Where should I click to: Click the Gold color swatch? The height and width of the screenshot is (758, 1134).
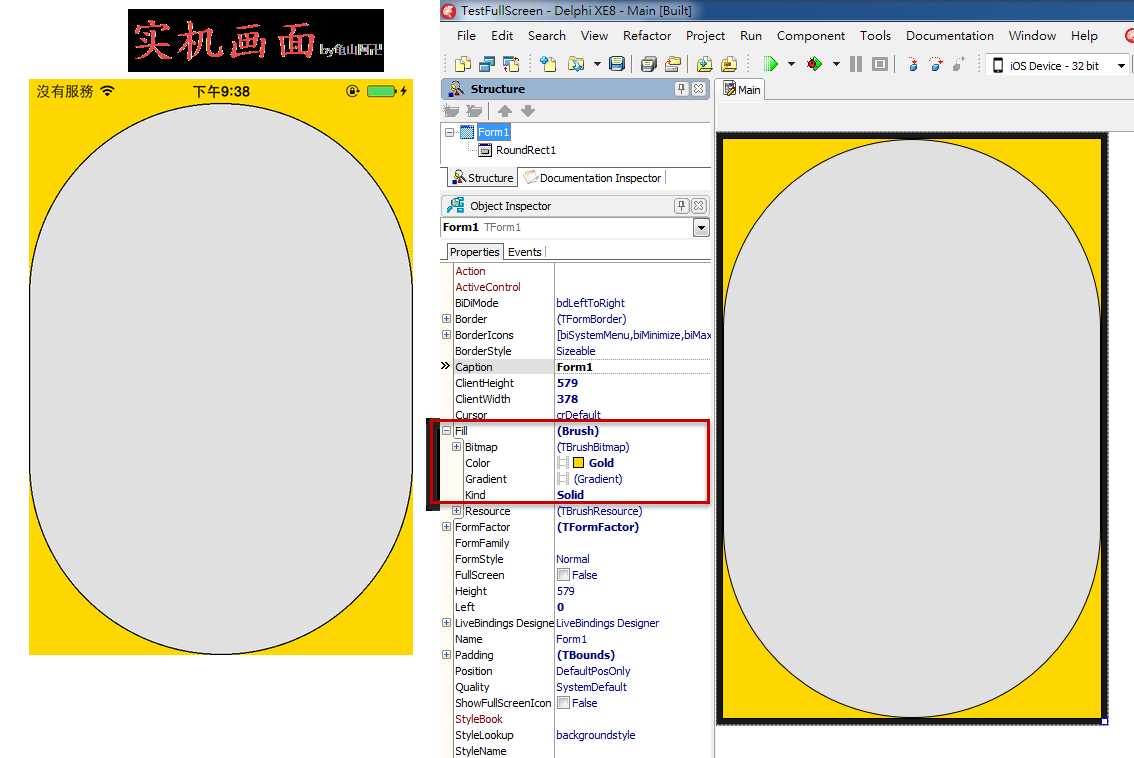(579, 462)
